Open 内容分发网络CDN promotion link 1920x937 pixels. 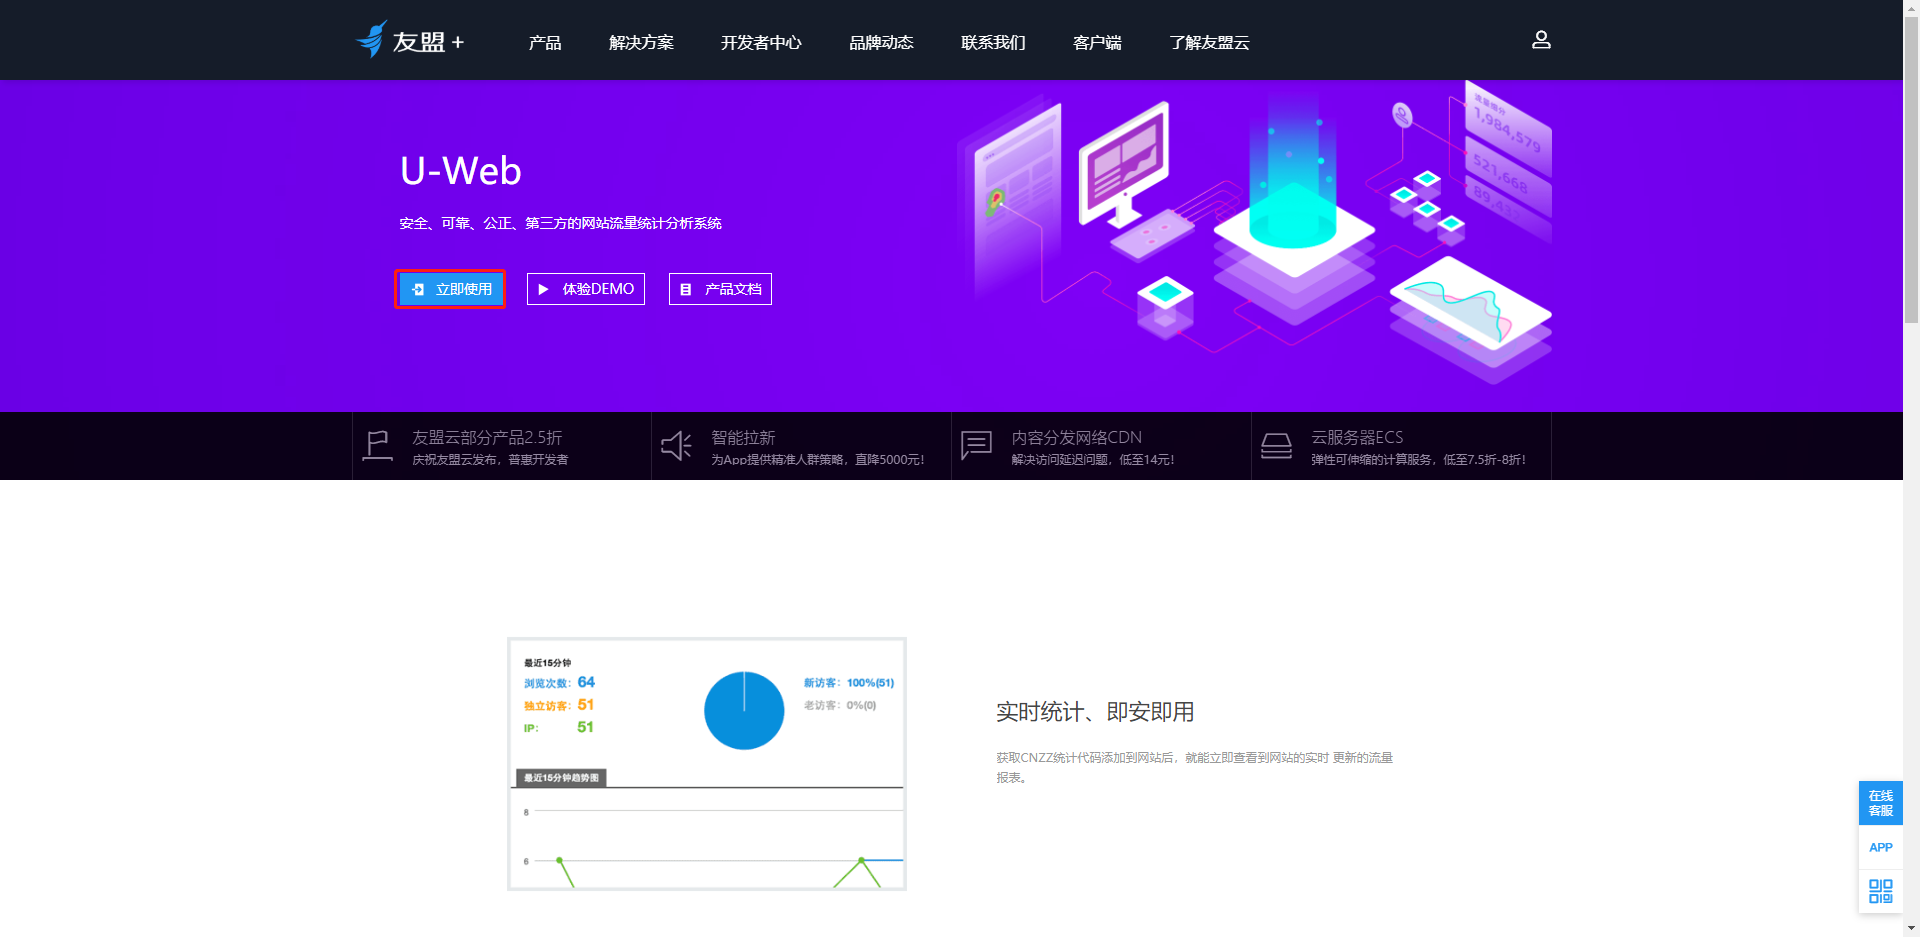point(1101,446)
